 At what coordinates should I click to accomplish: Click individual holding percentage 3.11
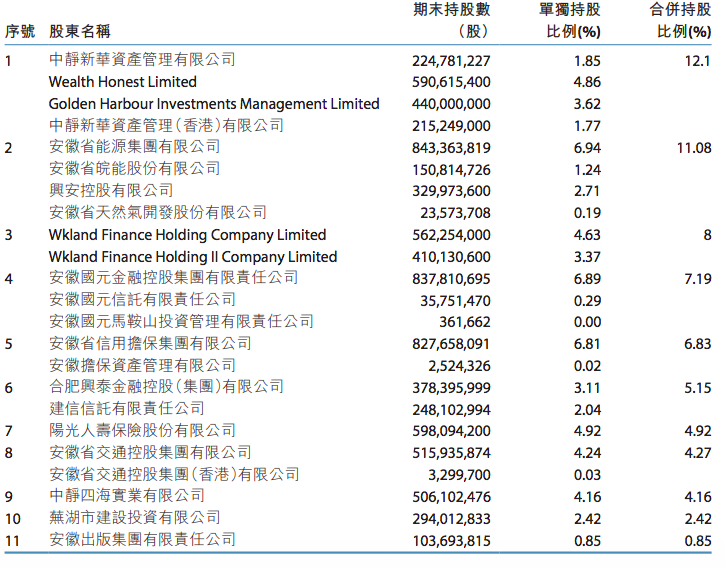[587, 388]
